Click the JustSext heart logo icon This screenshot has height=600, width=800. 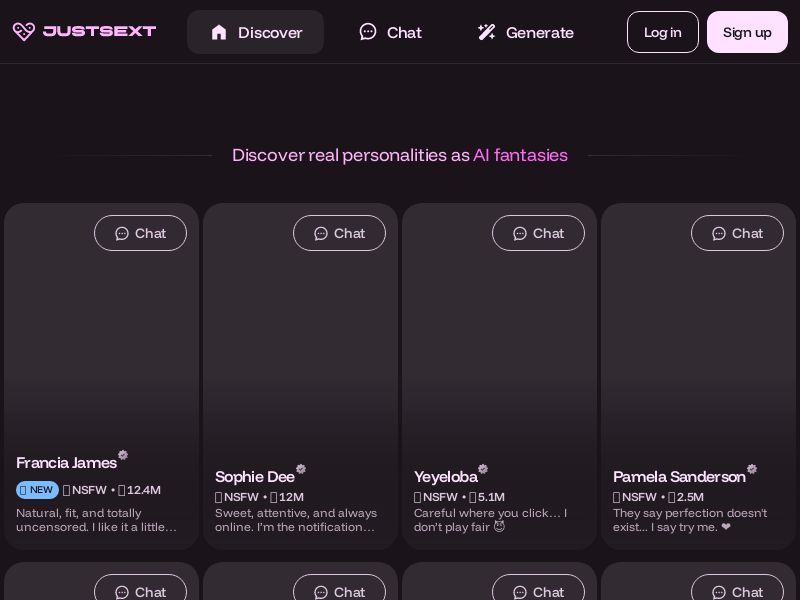point(24,32)
